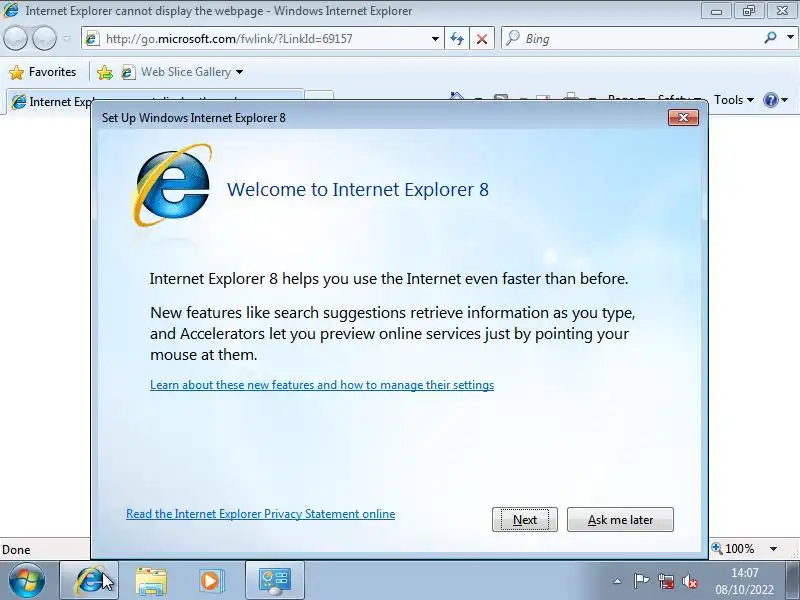Launch Windows Media Player from taskbar
Viewport: 800px width, 600px height.
click(211, 581)
